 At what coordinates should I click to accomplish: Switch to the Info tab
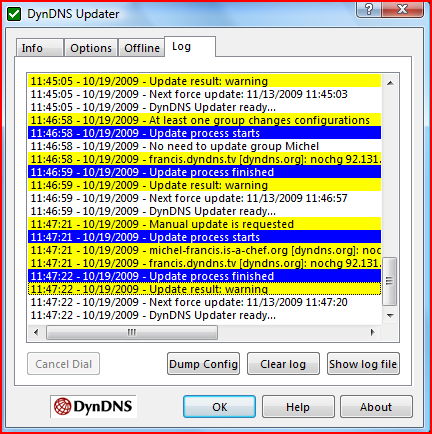40,48
